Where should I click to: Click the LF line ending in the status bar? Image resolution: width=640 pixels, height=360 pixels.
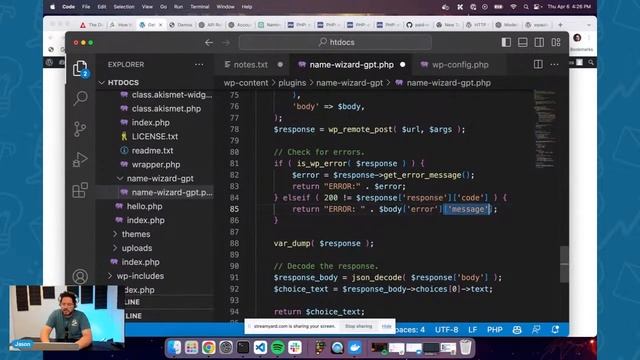click(472, 329)
